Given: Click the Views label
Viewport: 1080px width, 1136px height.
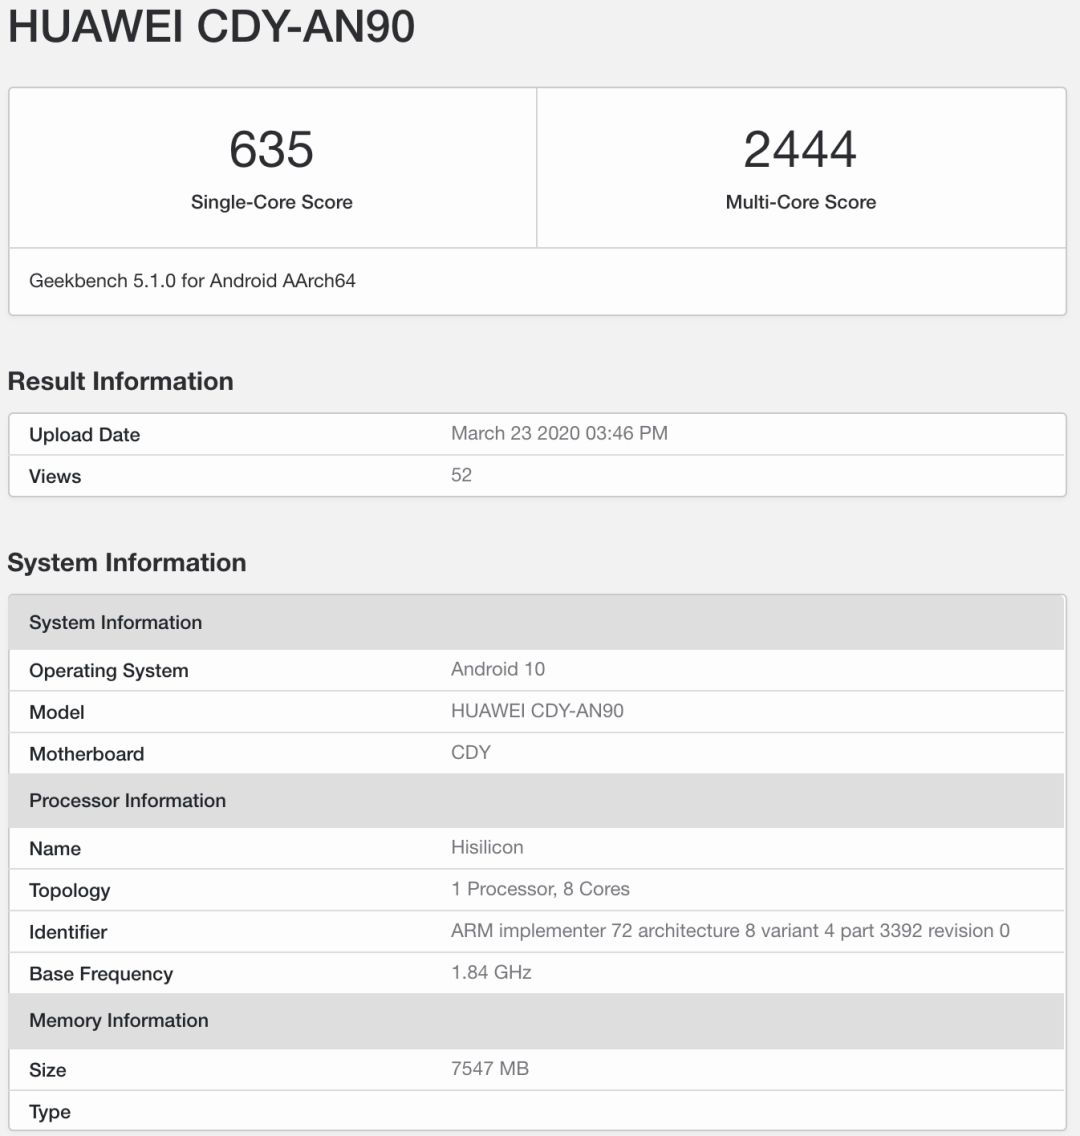Looking at the screenshot, I should (55, 477).
